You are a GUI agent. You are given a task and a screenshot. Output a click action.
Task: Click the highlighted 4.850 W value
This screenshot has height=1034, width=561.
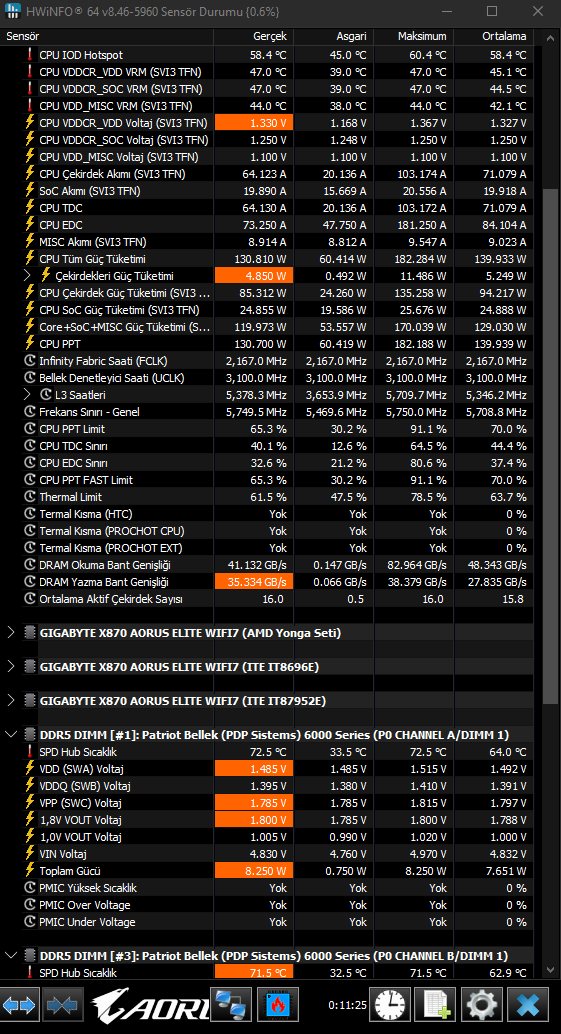click(254, 276)
